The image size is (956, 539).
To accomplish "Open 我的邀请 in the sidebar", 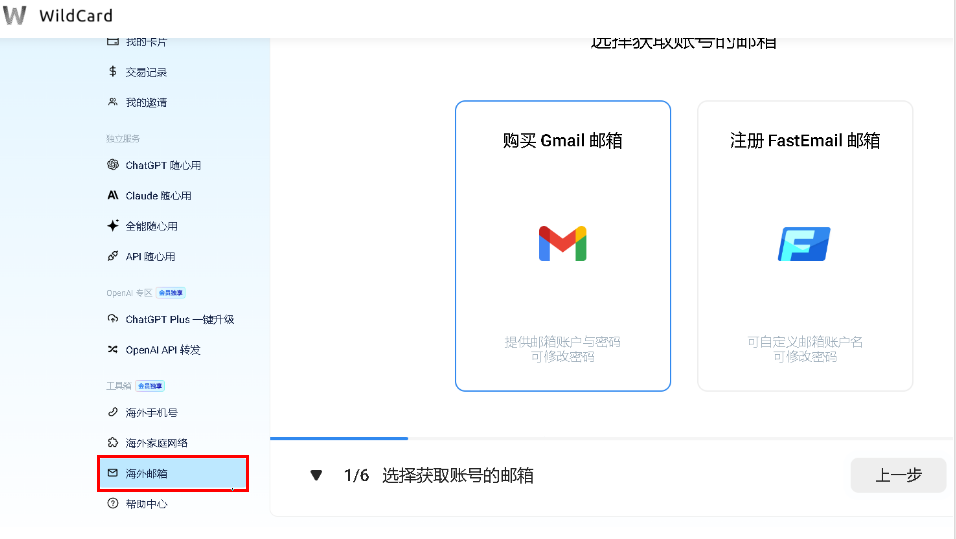I will pos(146,102).
